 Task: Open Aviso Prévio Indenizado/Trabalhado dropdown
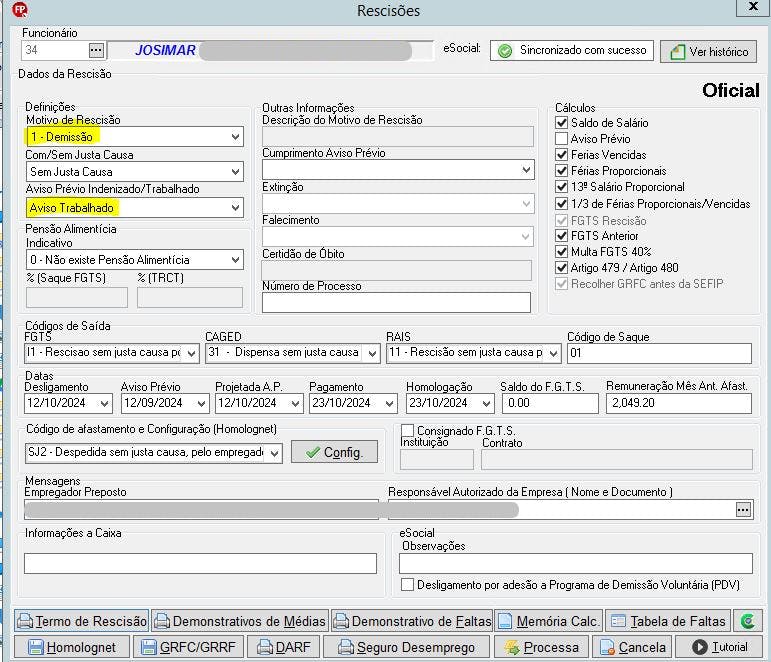tap(235, 208)
